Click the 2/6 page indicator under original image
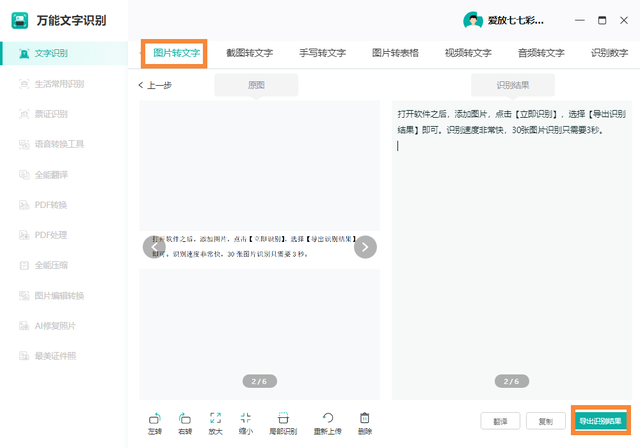 click(x=260, y=381)
